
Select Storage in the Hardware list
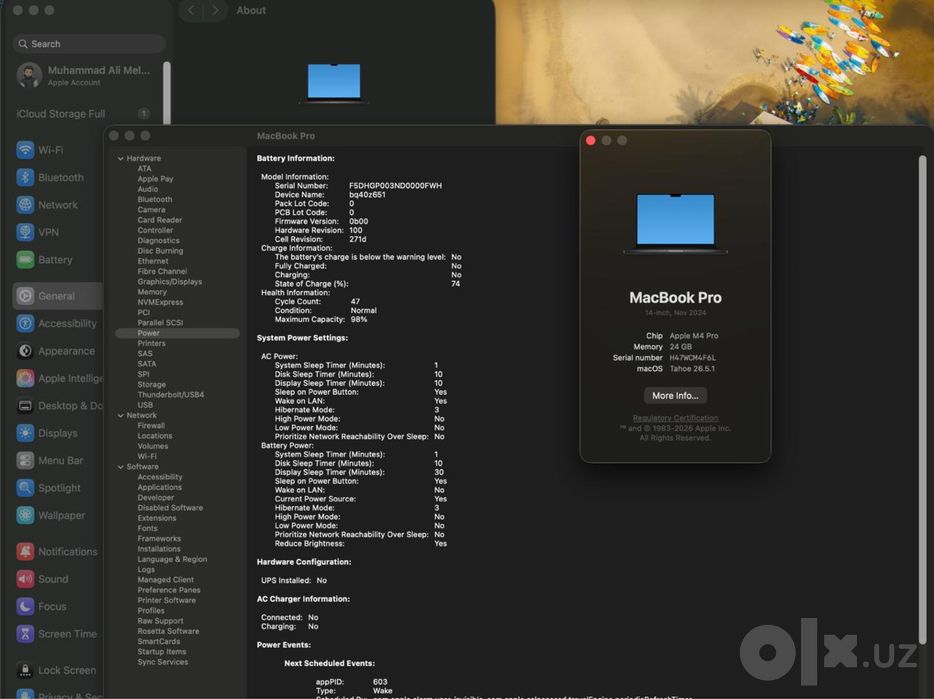coord(152,384)
